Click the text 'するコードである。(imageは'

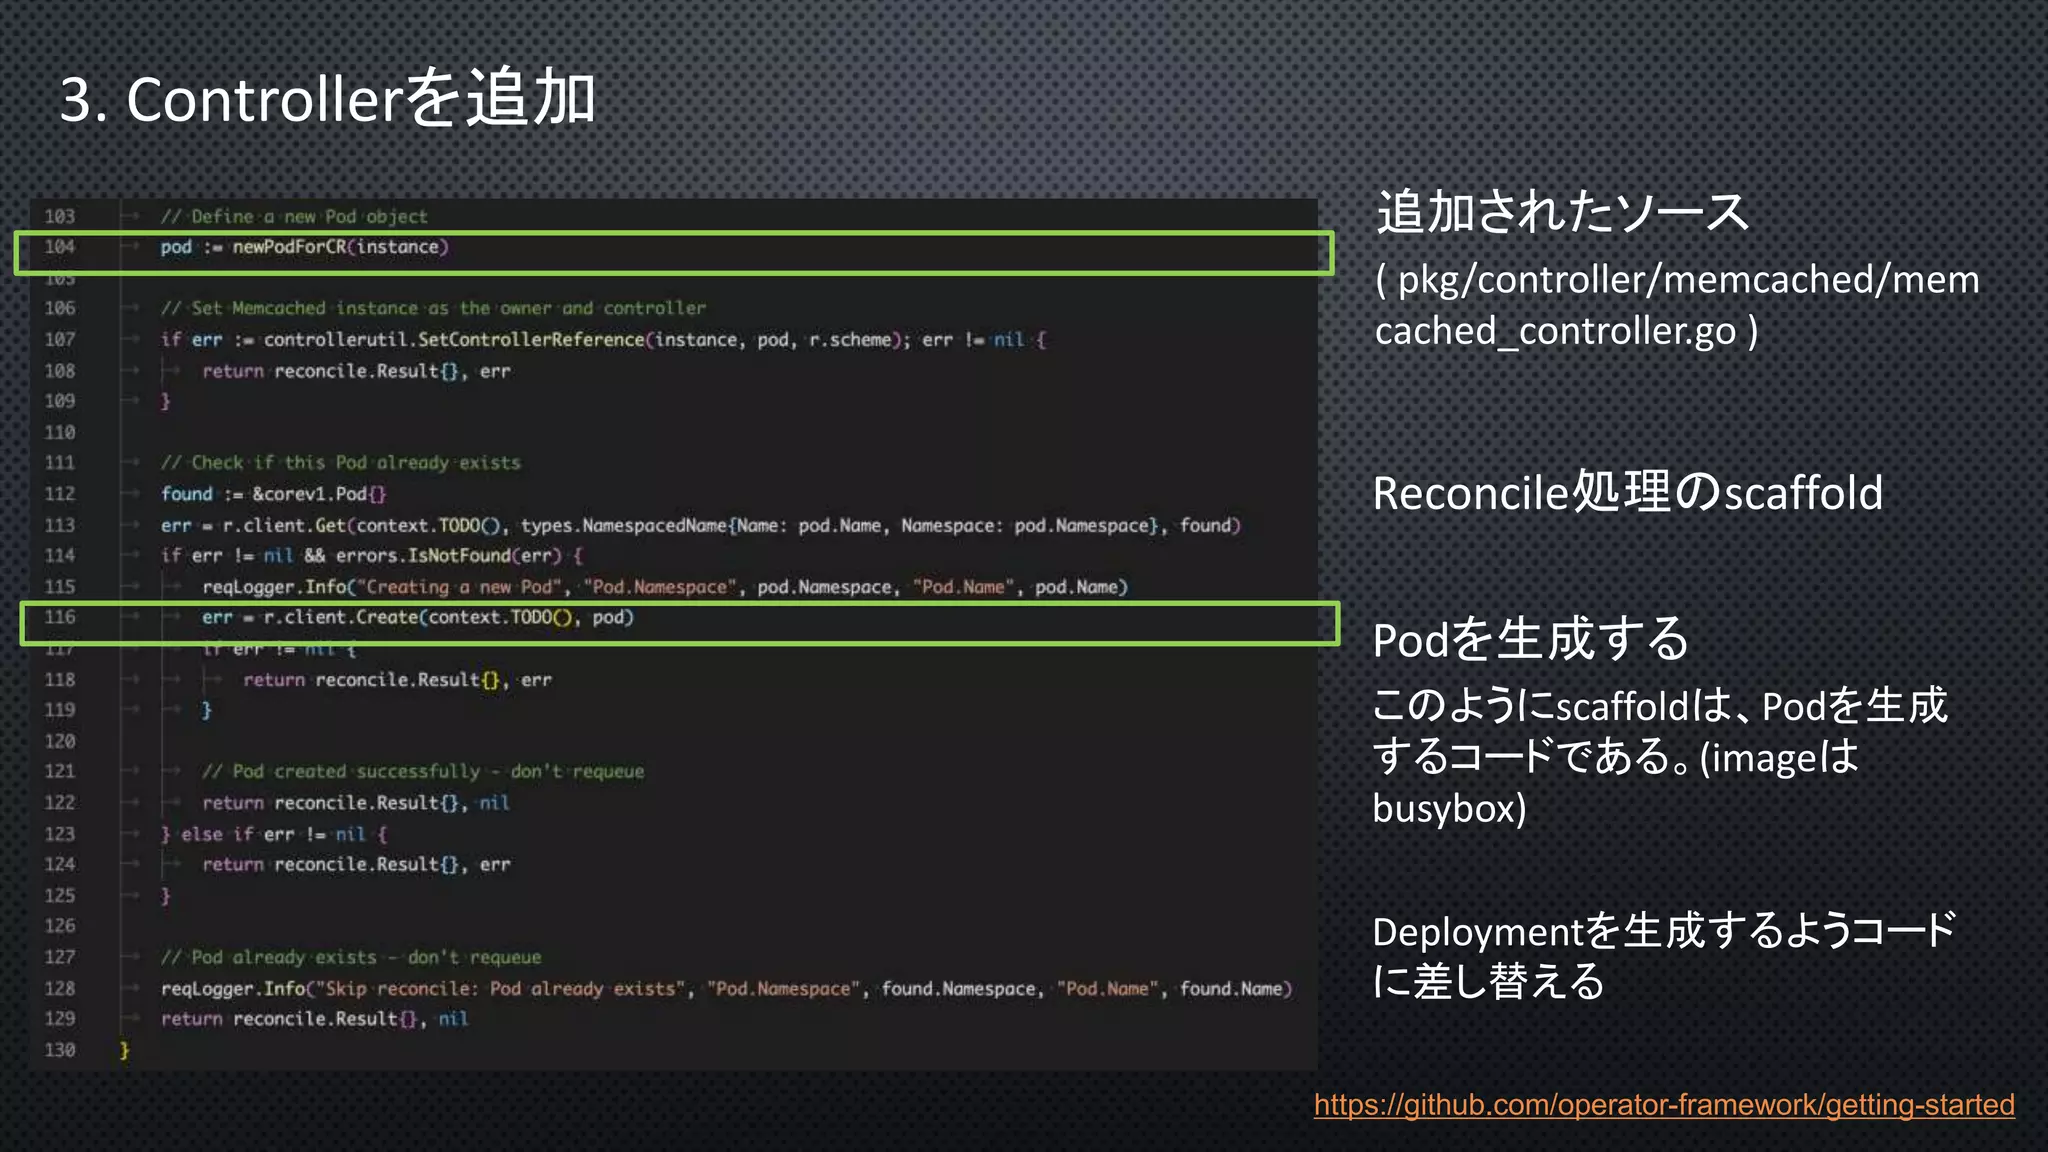[x=1616, y=757]
